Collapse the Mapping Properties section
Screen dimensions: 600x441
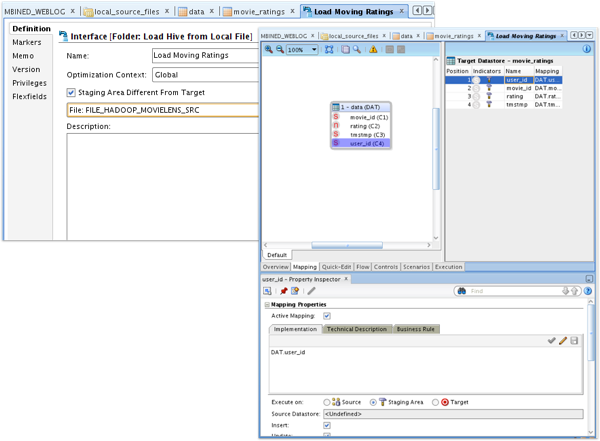tap(266, 304)
